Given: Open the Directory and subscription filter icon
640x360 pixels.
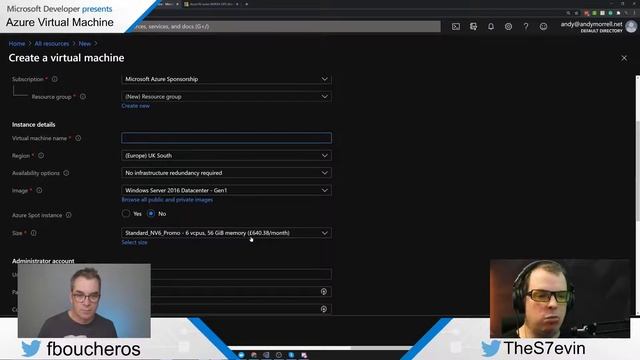Looking at the screenshot, I should (473, 27).
